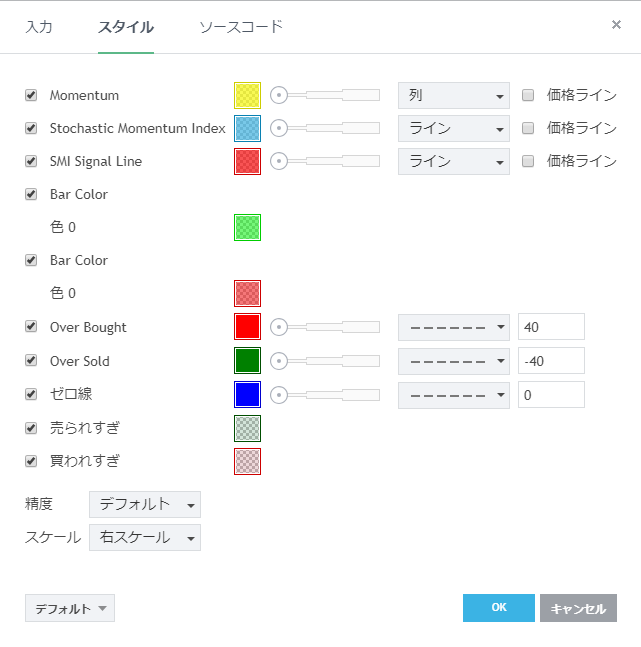Click the Over Sold line width slider
Image resolution: width=641 pixels, height=647 pixels.
click(327, 361)
